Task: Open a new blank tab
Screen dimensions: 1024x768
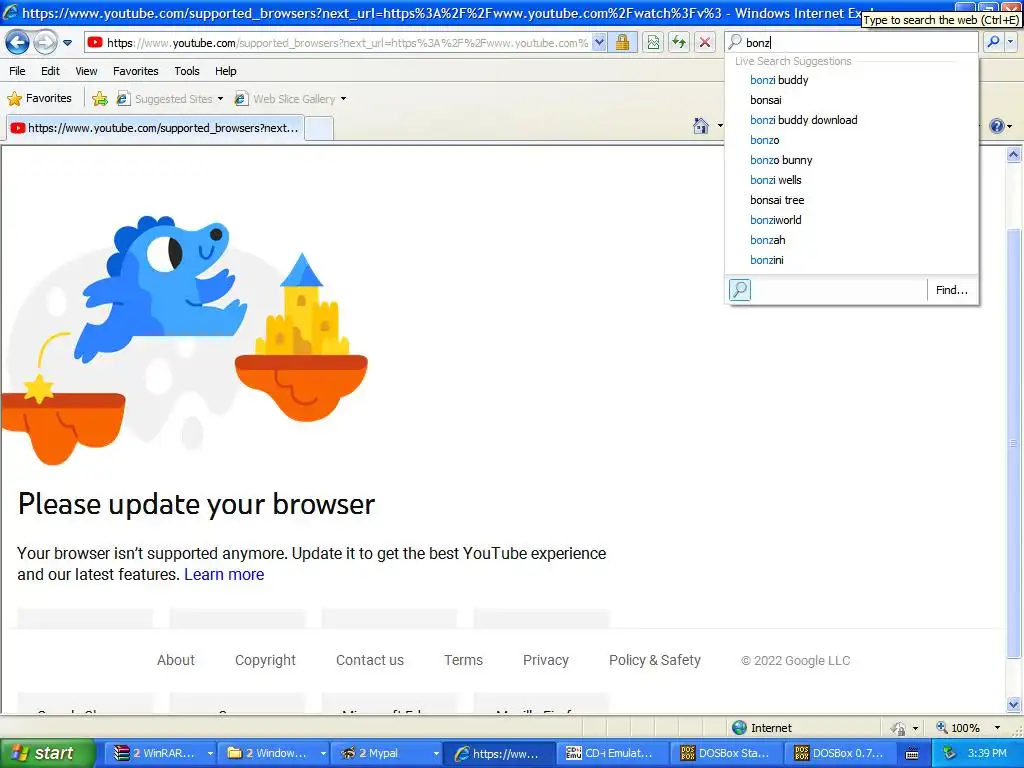Action: click(319, 128)
